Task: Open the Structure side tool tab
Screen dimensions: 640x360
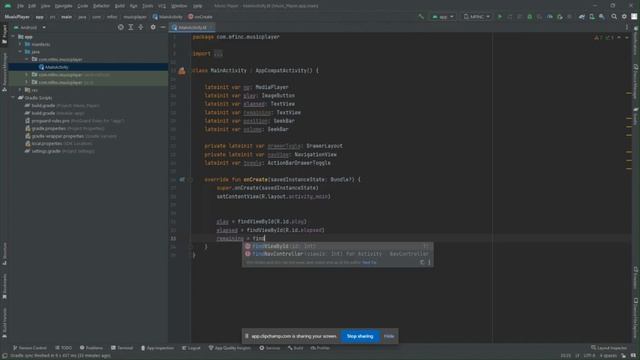Action: coord(4,254)
